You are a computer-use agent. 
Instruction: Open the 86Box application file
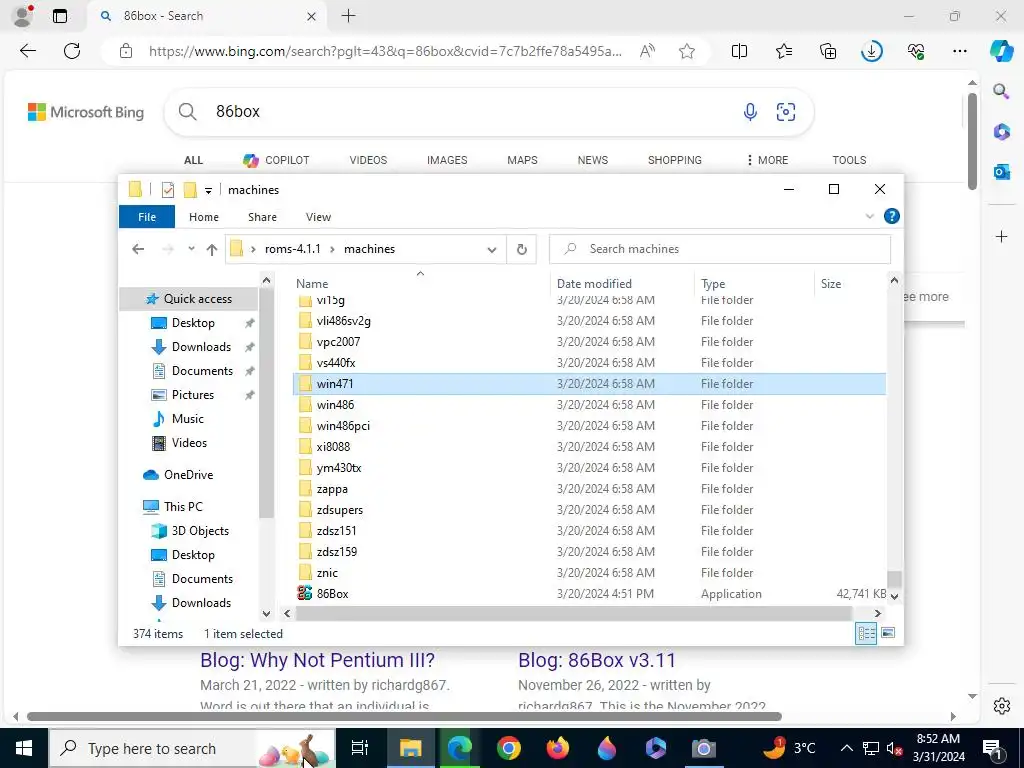(332, 594)
